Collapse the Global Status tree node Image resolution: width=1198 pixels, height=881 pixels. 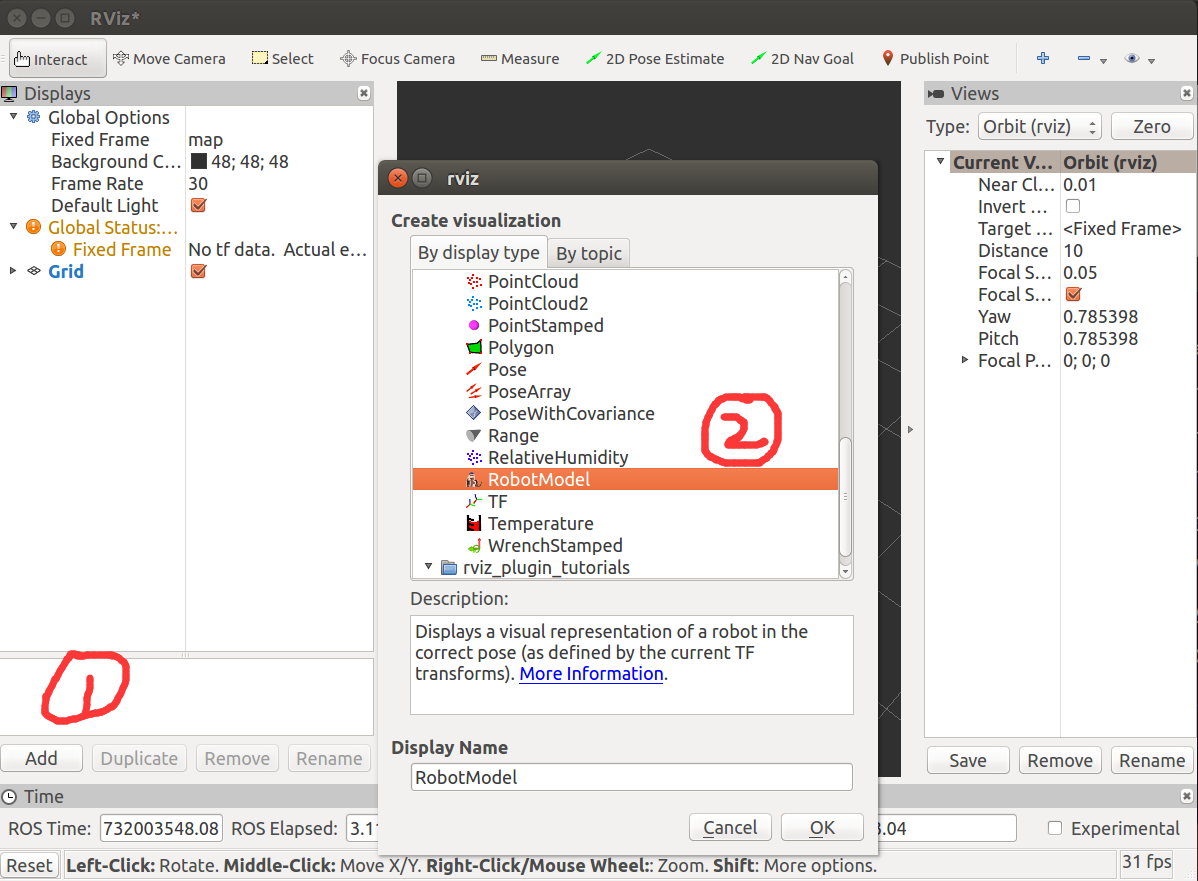[13, 227]
